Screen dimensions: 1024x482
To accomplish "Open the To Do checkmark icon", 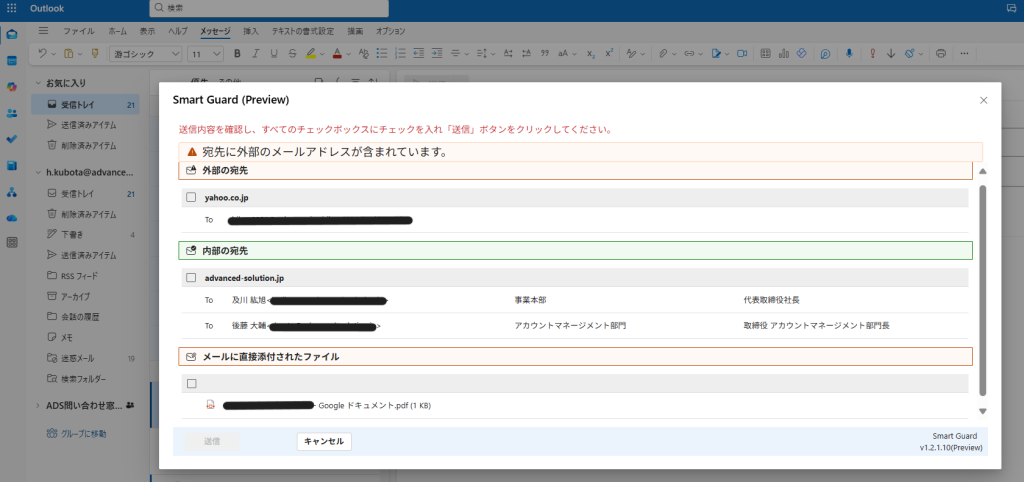I will click(12, 139).
